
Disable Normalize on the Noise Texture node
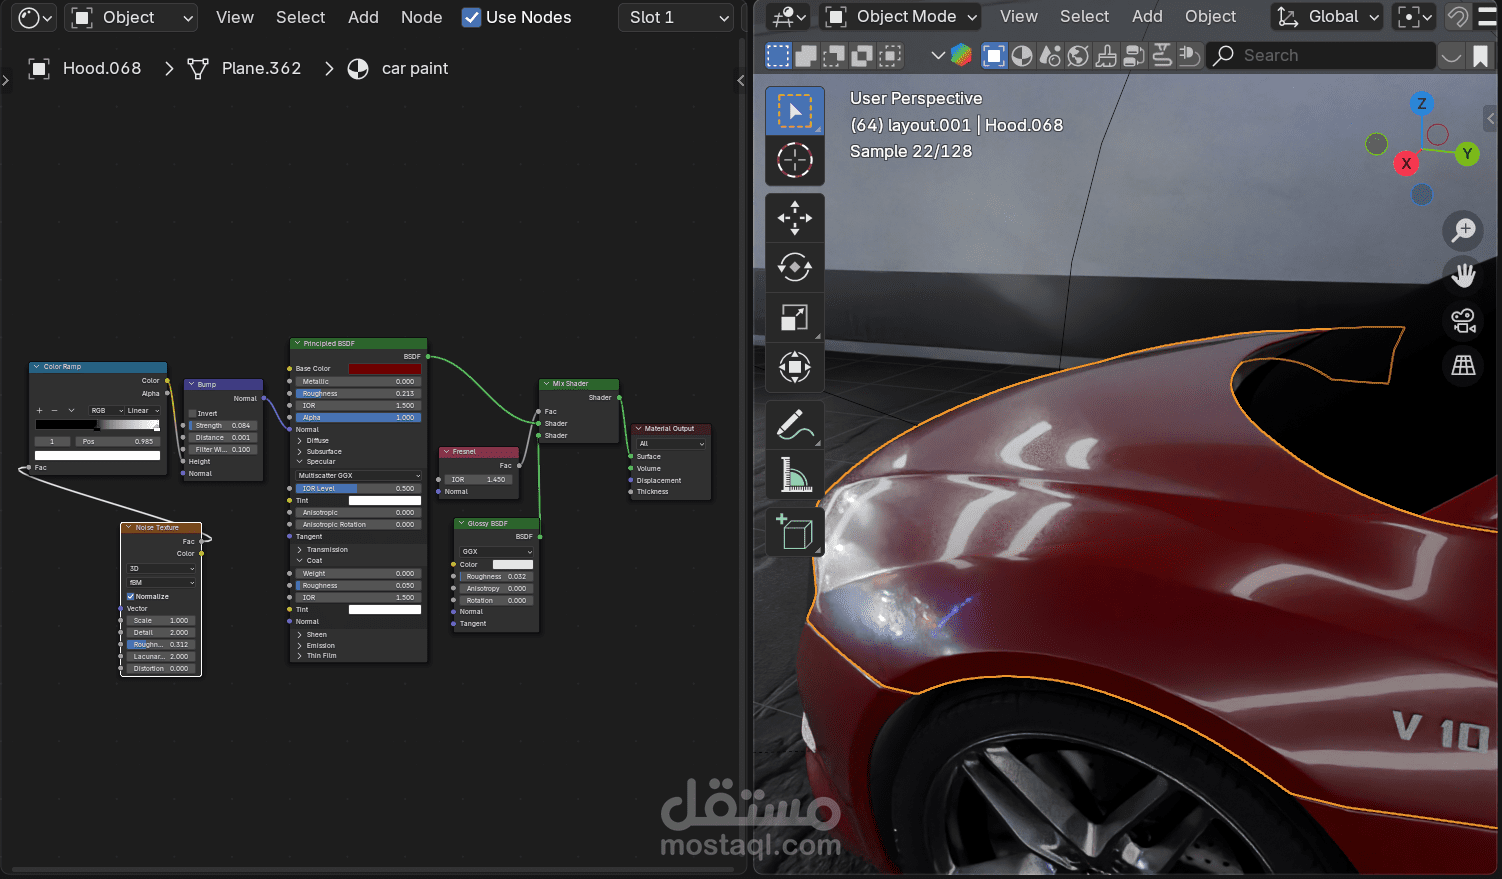click(130, 597)
